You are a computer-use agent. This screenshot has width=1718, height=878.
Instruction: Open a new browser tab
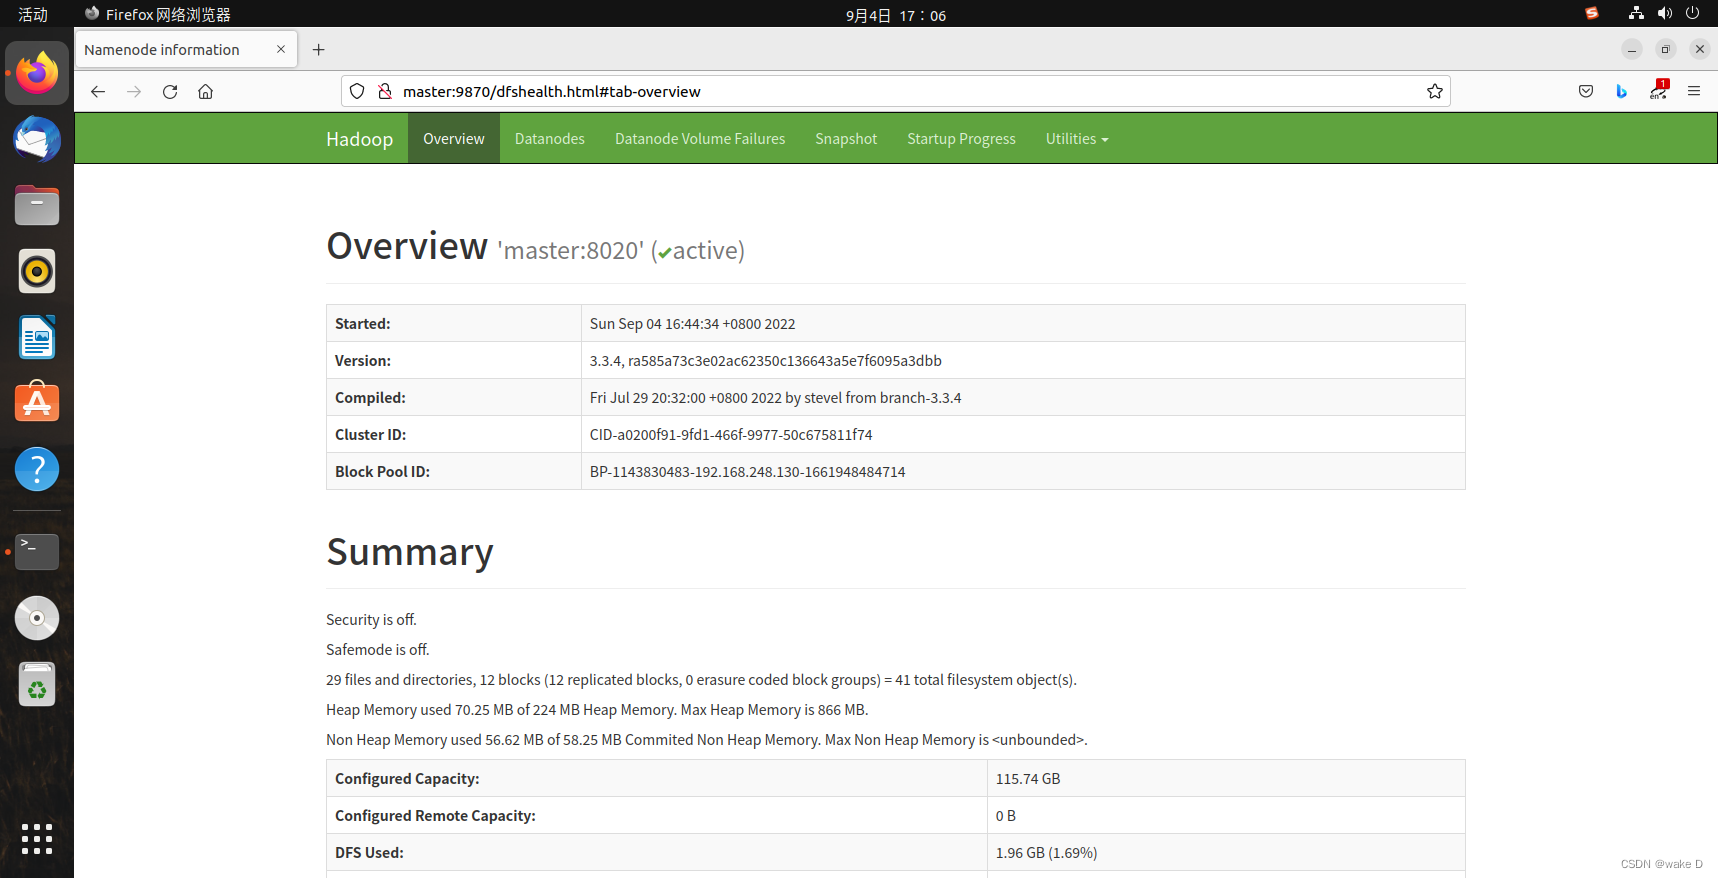pos(319,49)
